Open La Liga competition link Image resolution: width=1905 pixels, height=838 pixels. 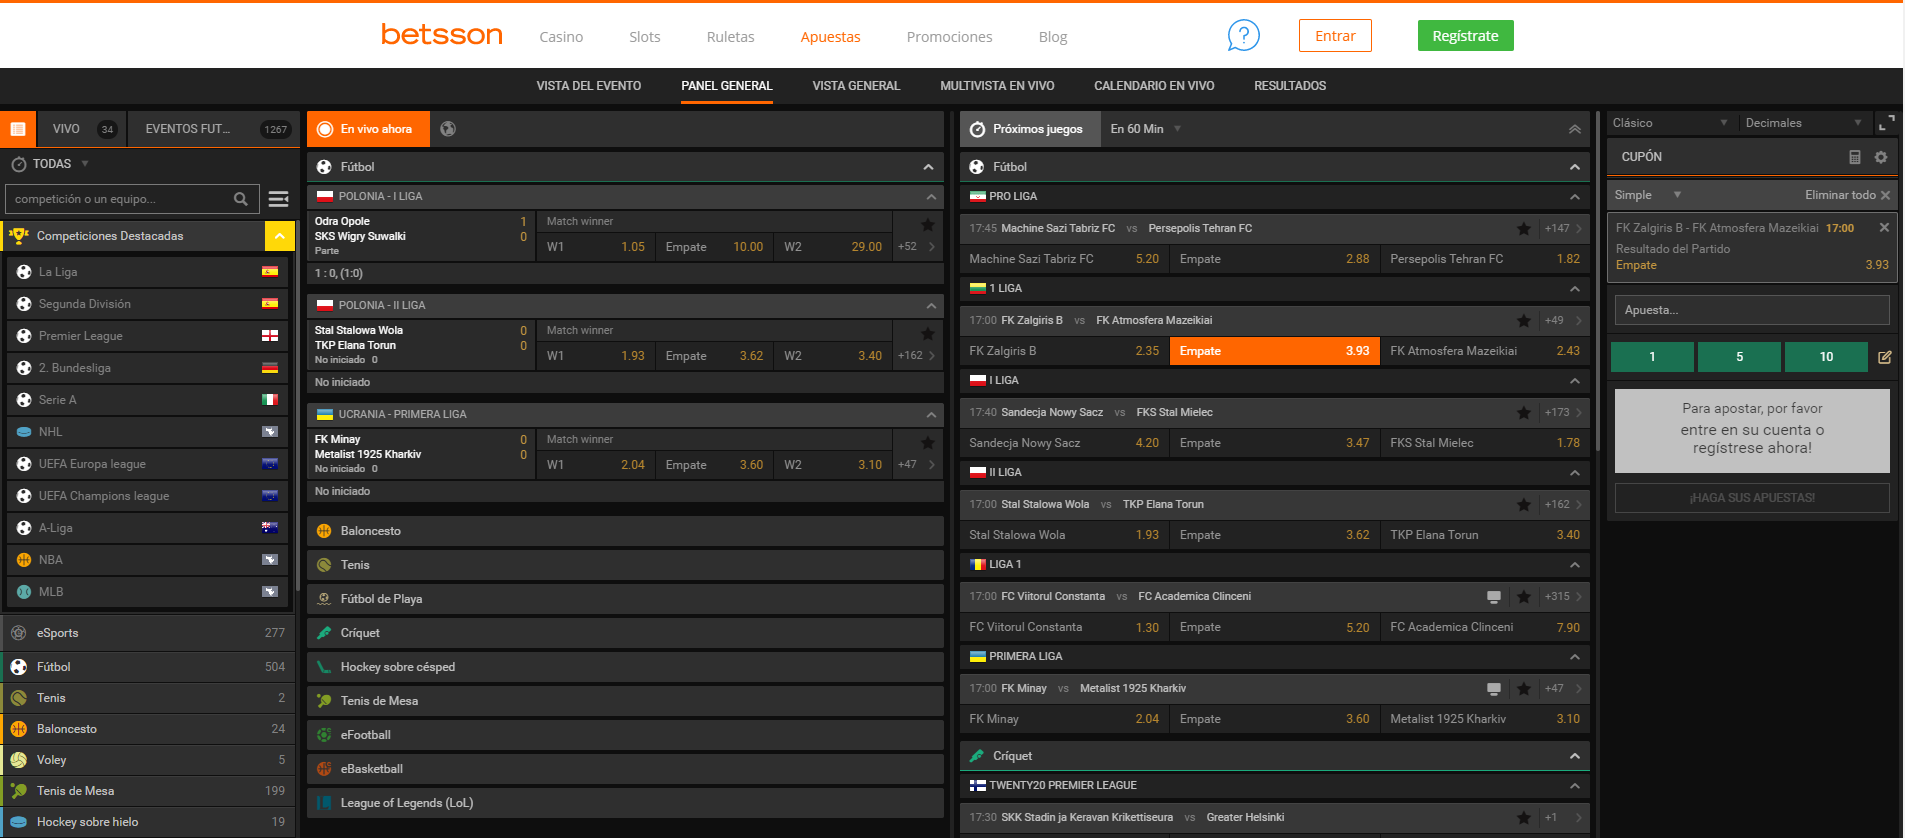point(149,272)
